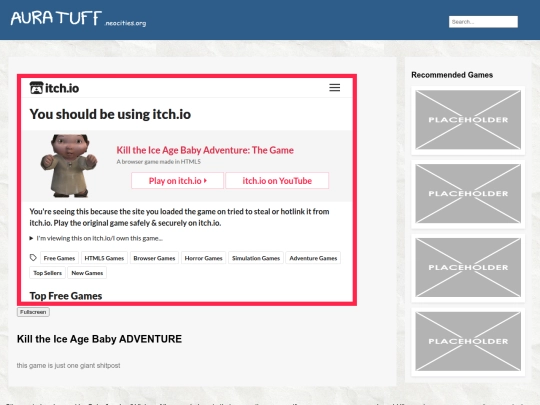Click the tag icon beside Free Games
The image size is (540, 405).
point(33,258)
